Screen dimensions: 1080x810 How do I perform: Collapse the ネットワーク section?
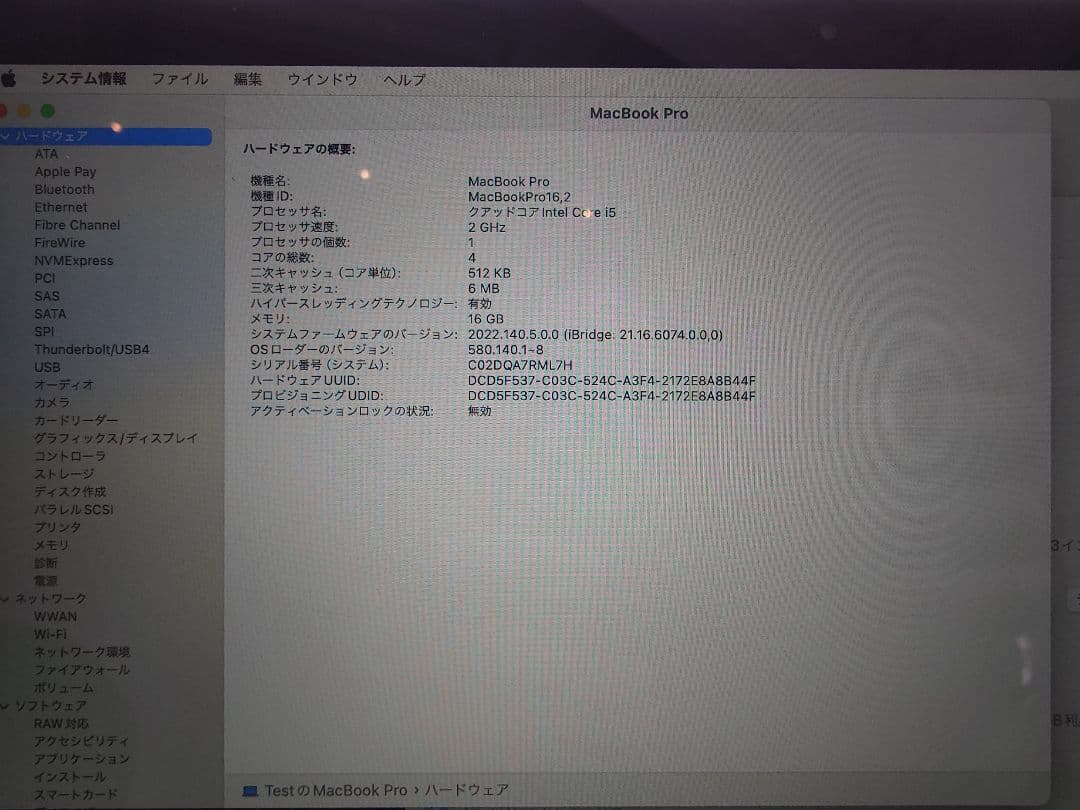[x=8, y=597]
